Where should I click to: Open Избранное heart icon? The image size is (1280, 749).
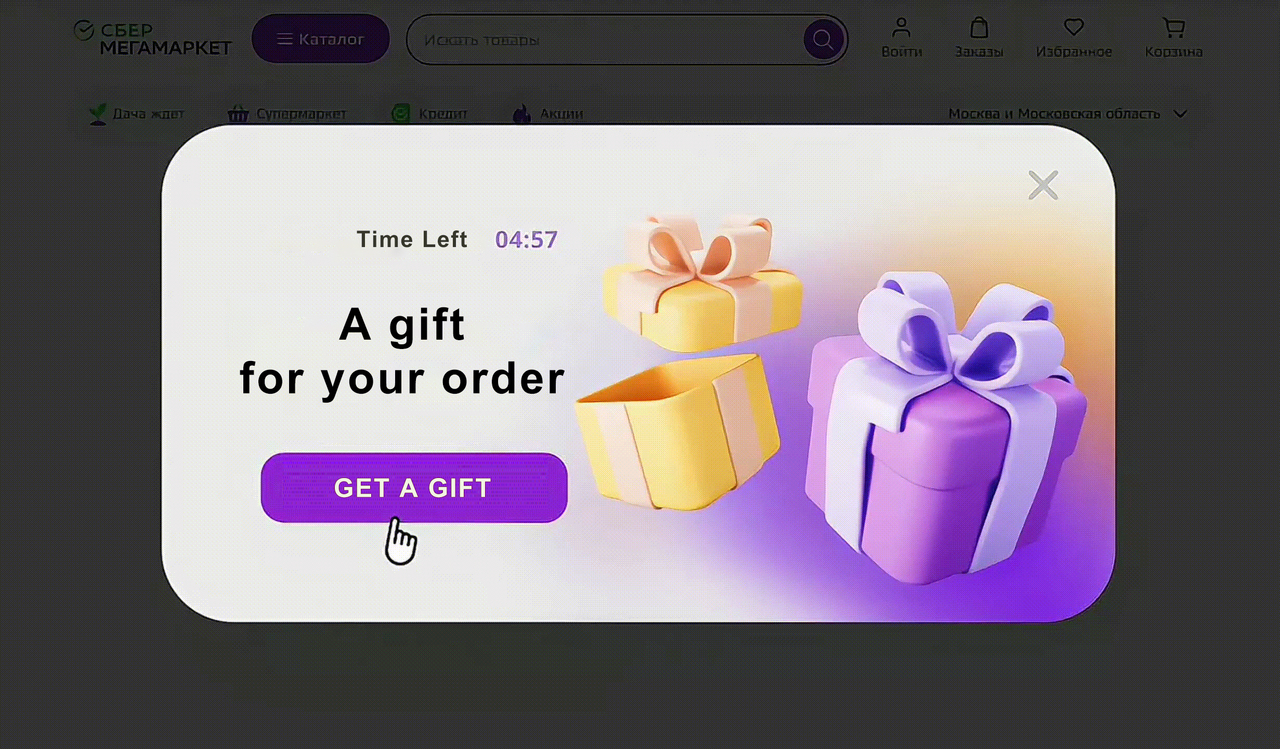[x=1074, y=28]
